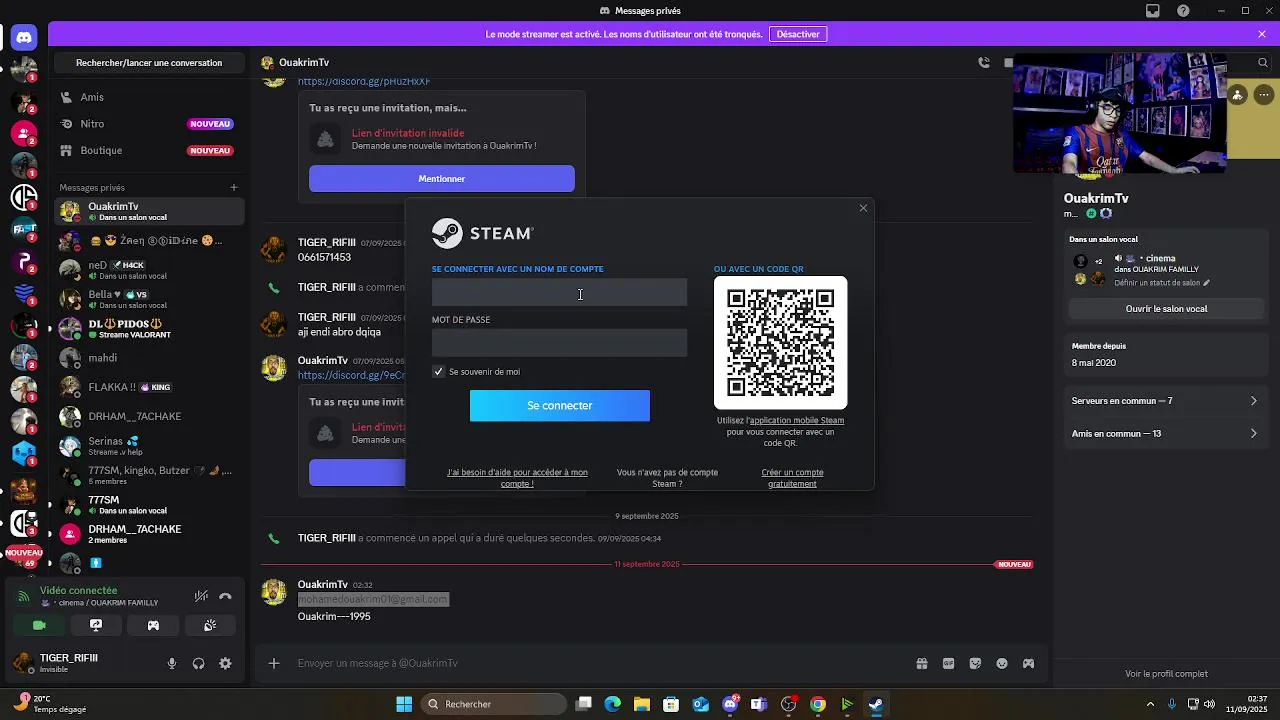Image resolution: width=1280 pixels, height=720 pixels.
Task: Open the soundboard button in voice panel
Action: pos(210,625)
